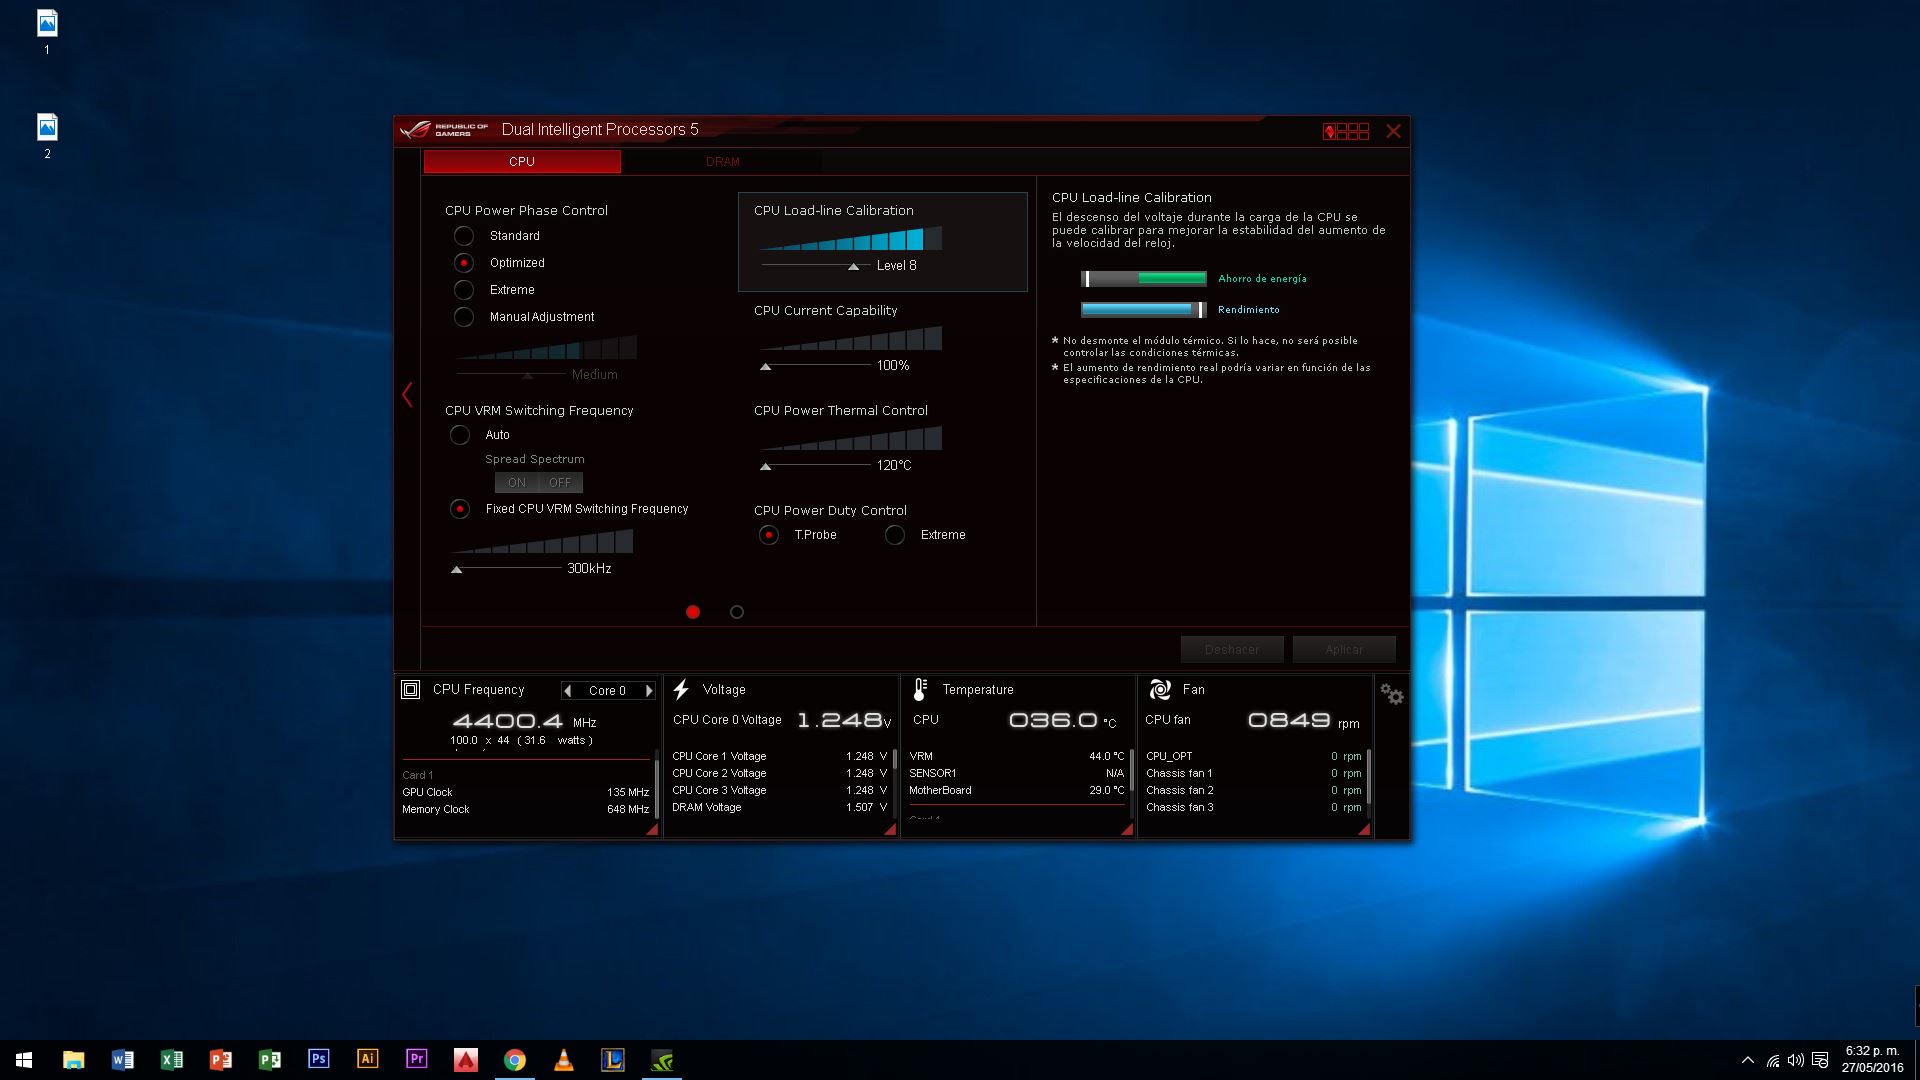This screenshot has width=1920, height=1080.
Task: Click the Voltage lightning bolt icon
Action: [x=681, y=689]
